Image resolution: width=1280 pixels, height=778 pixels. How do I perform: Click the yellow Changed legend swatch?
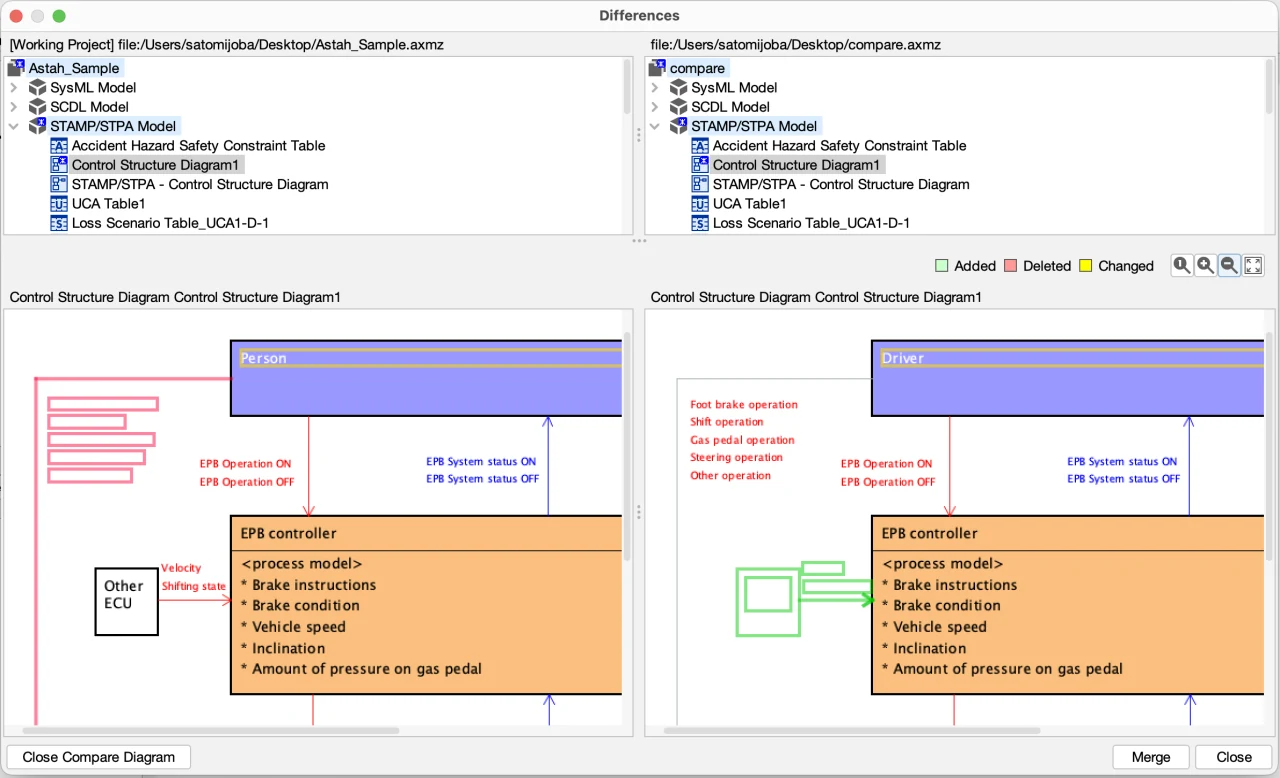point(1085,266)
